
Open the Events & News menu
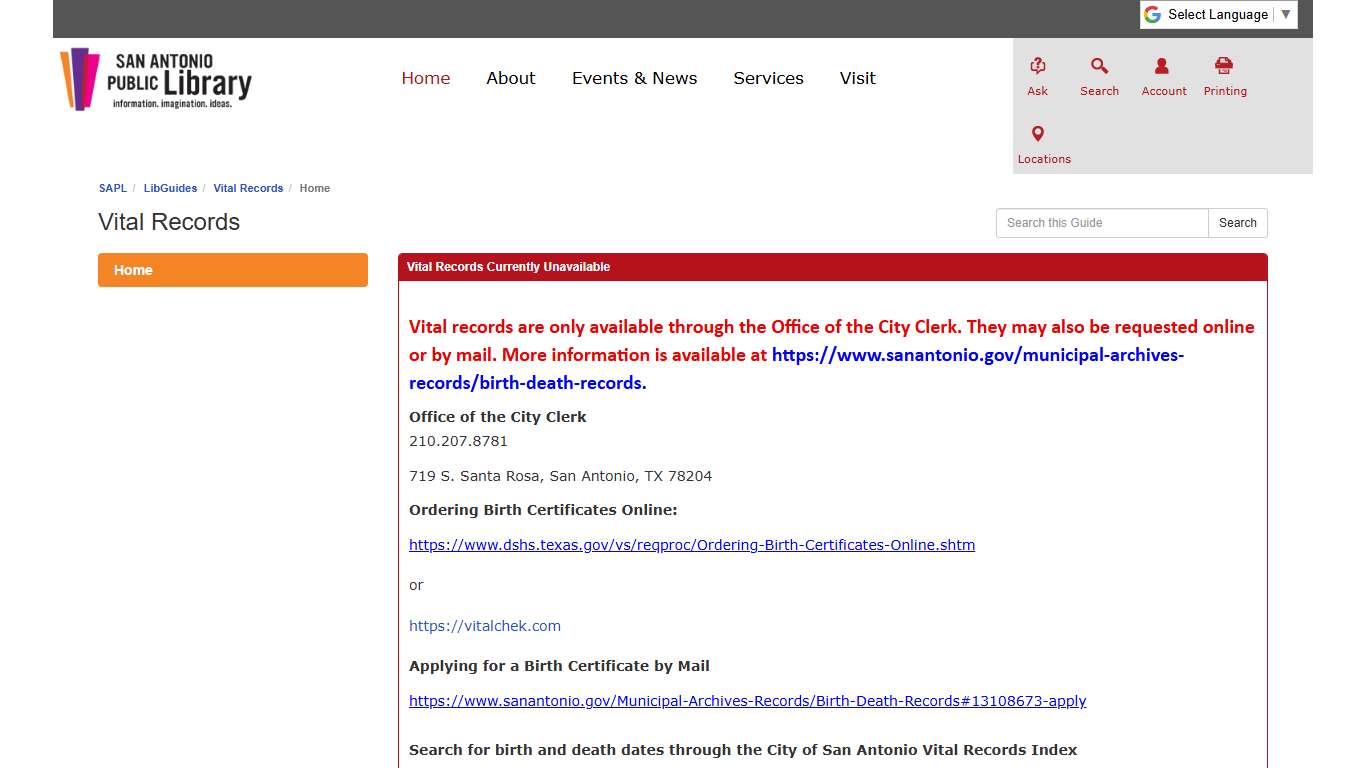(634, 78)
